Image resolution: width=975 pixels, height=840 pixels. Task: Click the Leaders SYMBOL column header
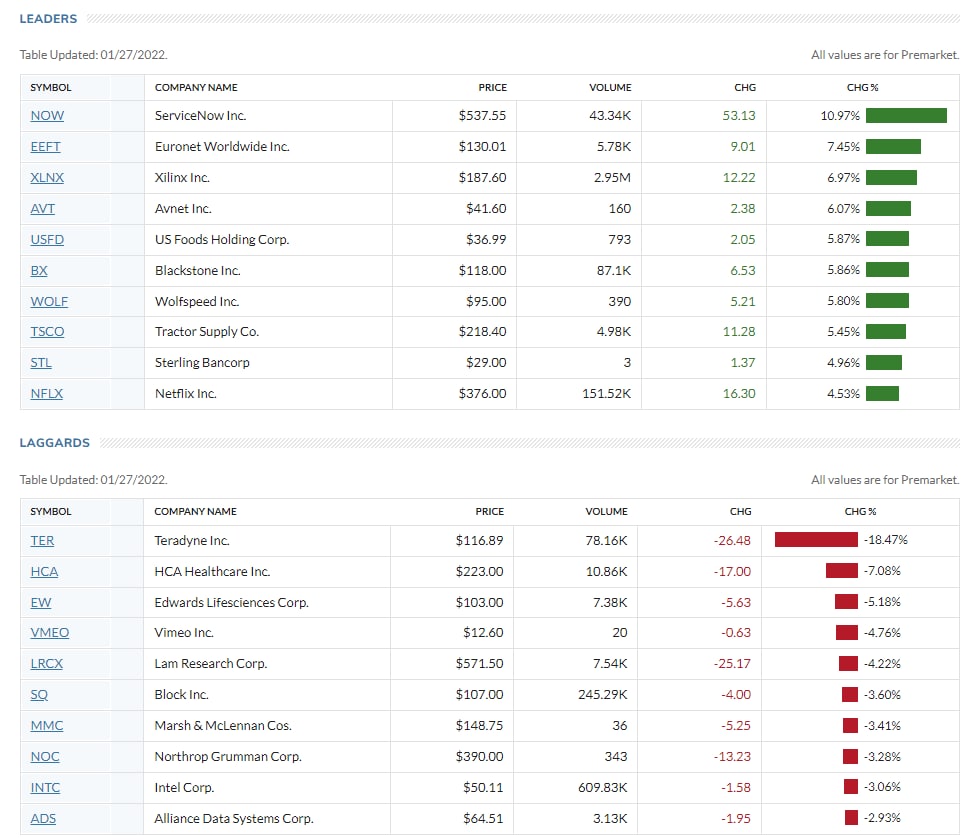point(51,88)
